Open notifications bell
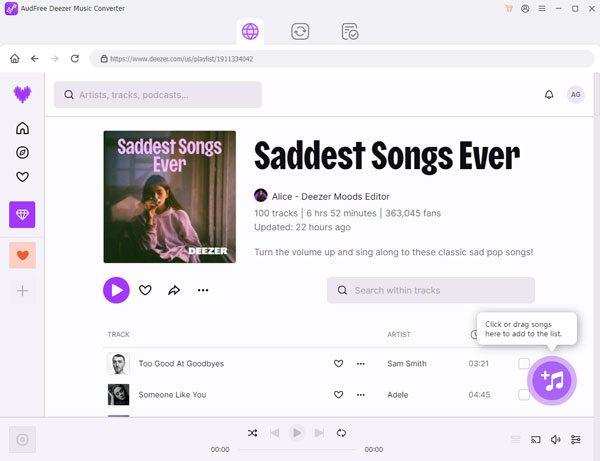 pos(549,94)
